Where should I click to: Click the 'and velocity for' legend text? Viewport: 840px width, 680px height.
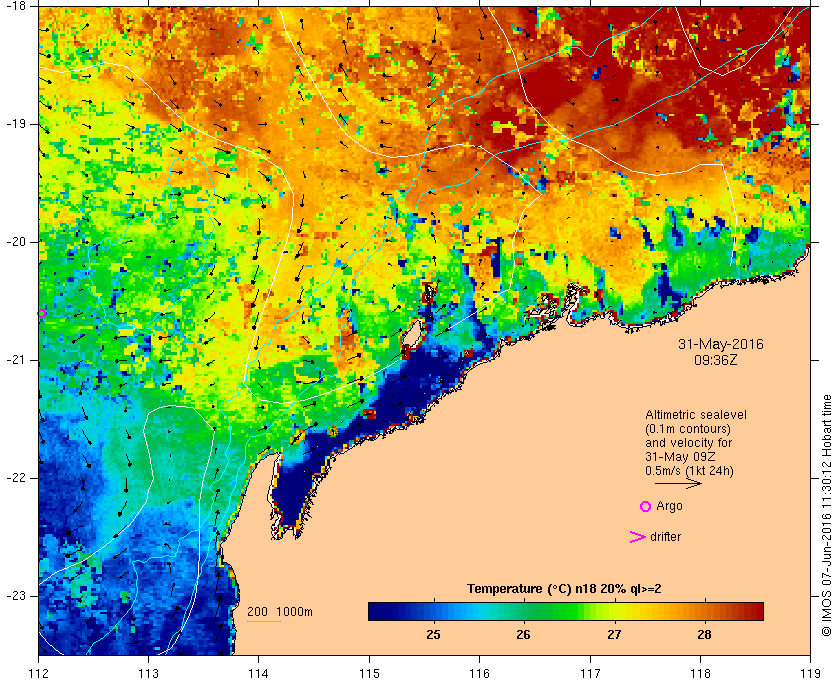[x=688, y=443]
